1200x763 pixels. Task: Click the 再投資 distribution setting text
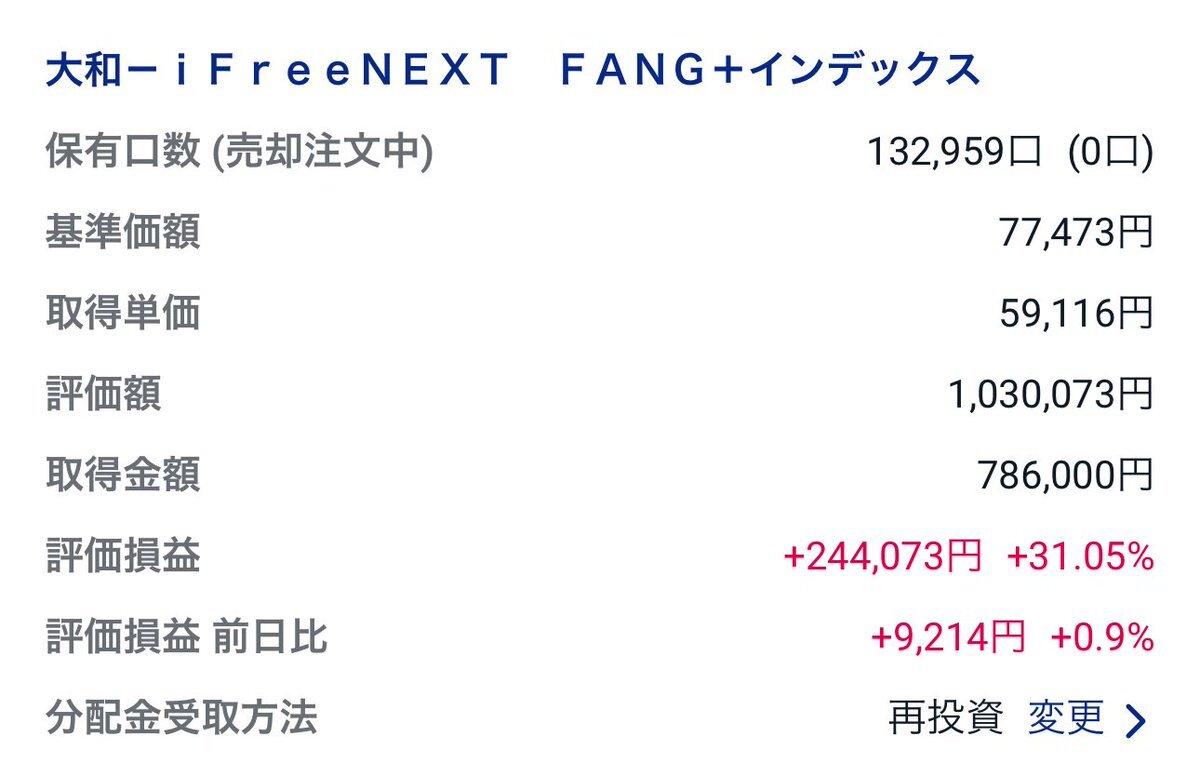click(x=946, y=717)
